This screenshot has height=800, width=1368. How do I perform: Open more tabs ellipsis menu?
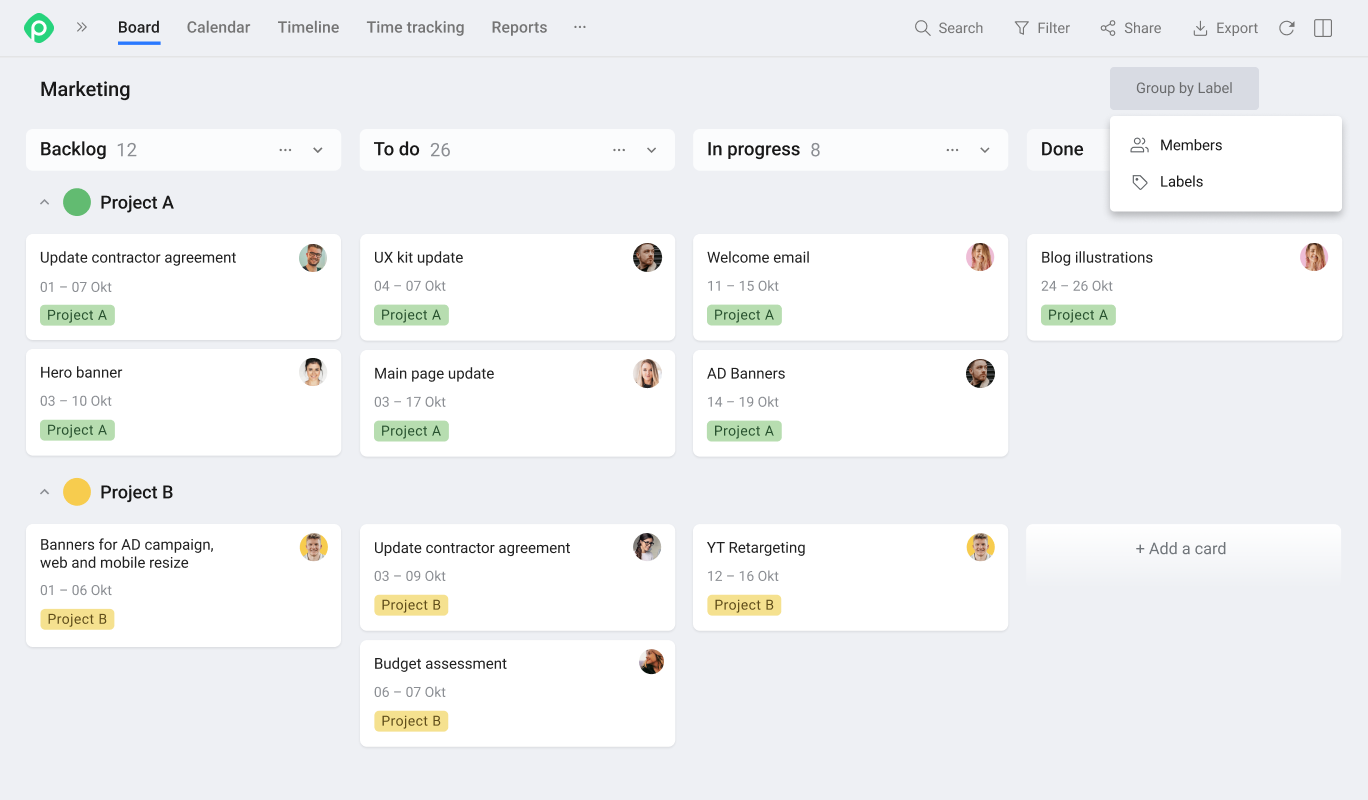point(580,28)
